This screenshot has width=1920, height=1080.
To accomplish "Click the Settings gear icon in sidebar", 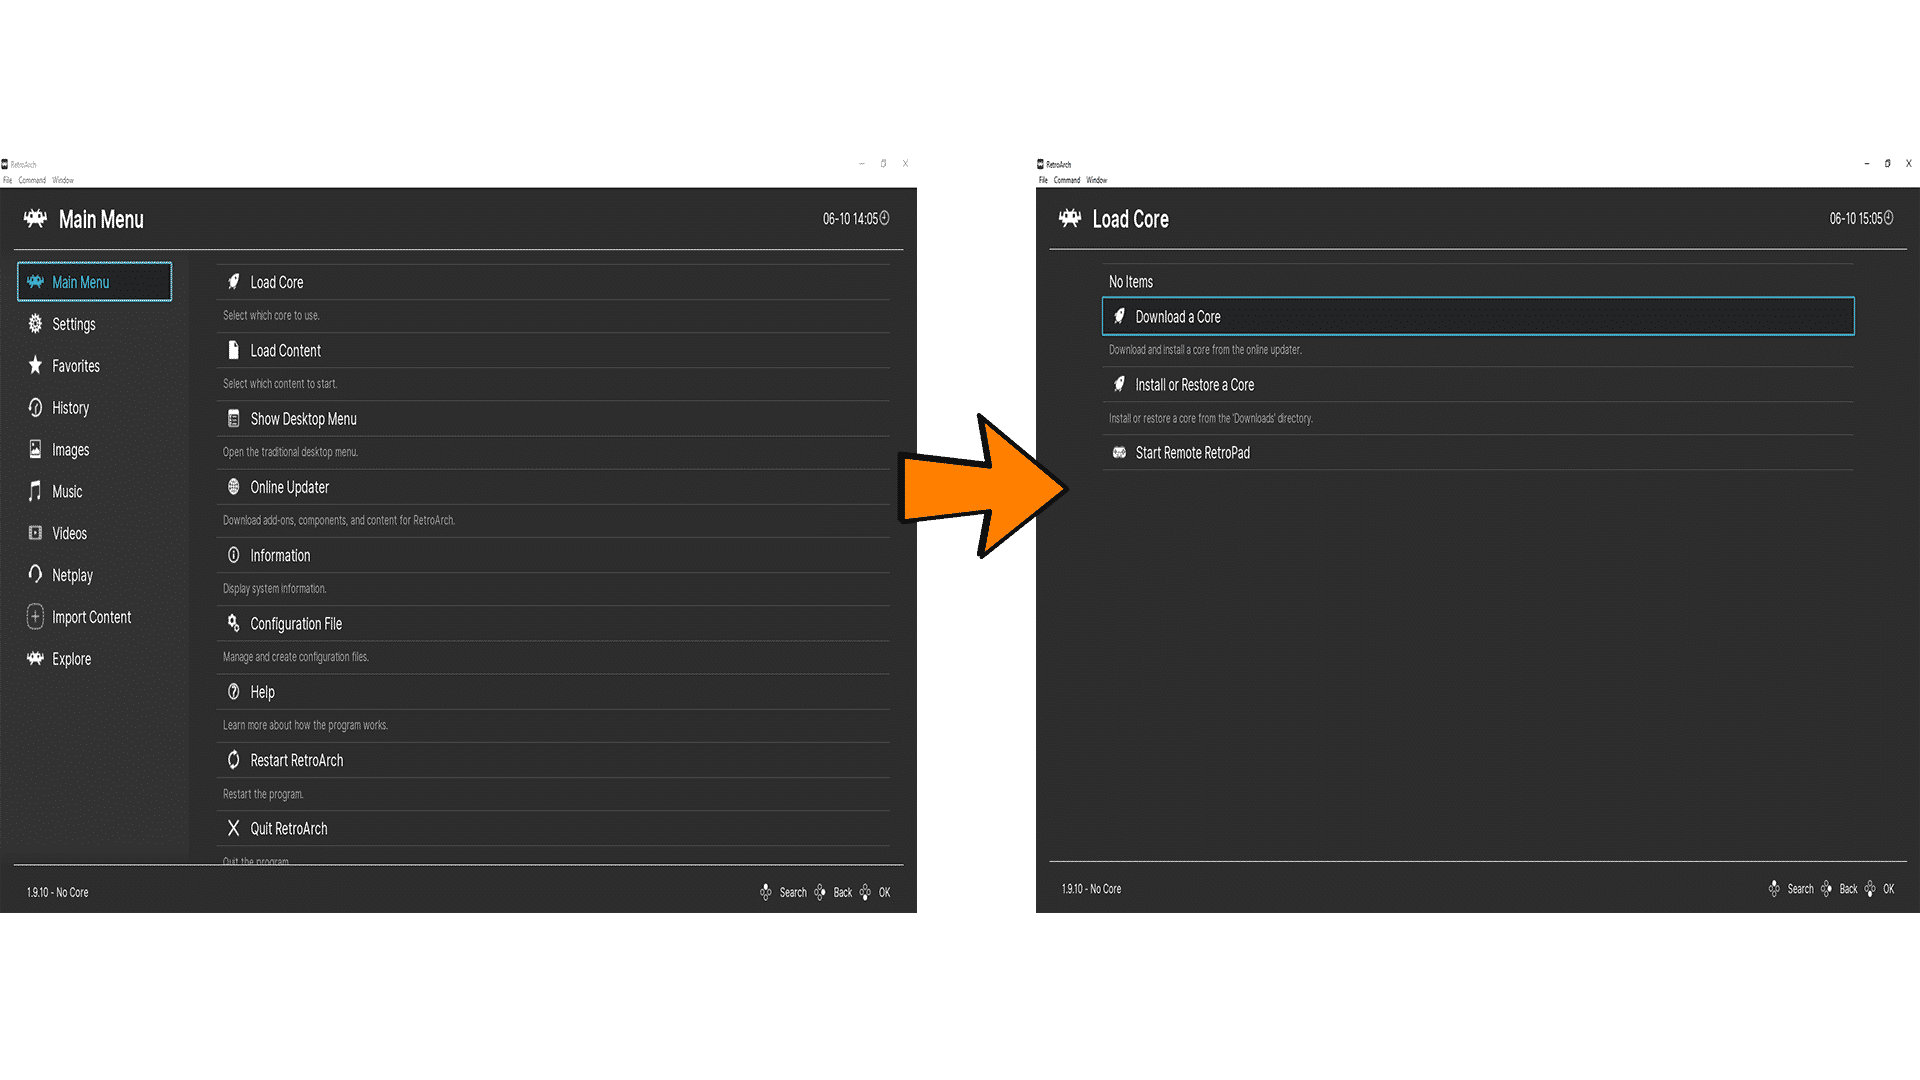I will [x=35, y=324].
